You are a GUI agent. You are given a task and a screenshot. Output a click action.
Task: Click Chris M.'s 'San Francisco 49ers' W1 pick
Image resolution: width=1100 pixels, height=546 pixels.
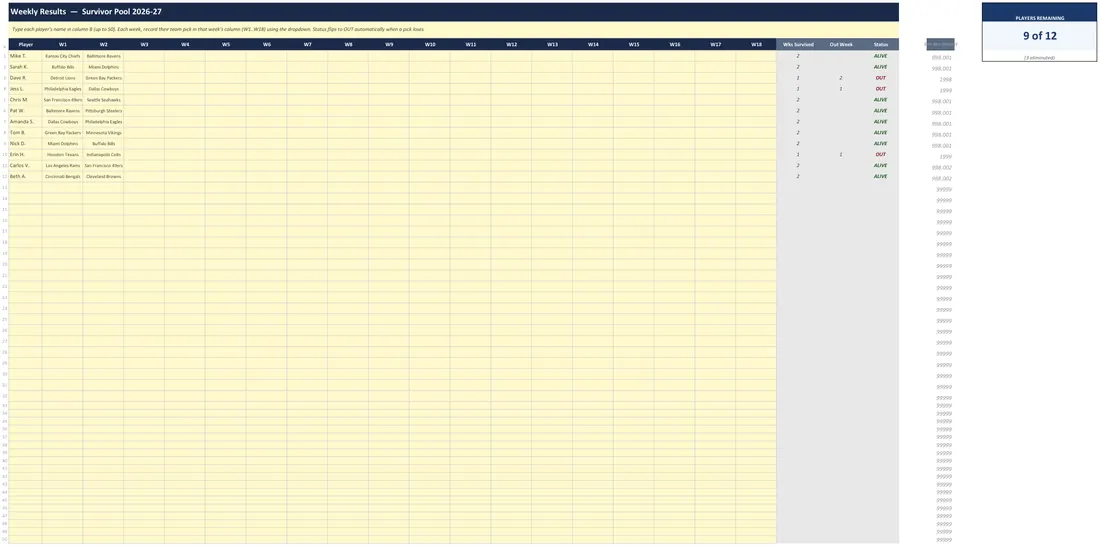coord(62,100)
